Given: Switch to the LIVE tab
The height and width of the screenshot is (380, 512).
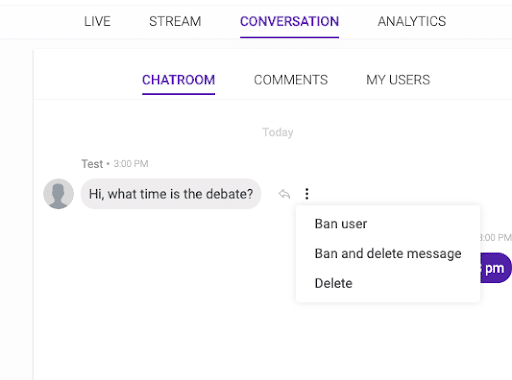Looking at the screenshot, I should click(97, 21).
